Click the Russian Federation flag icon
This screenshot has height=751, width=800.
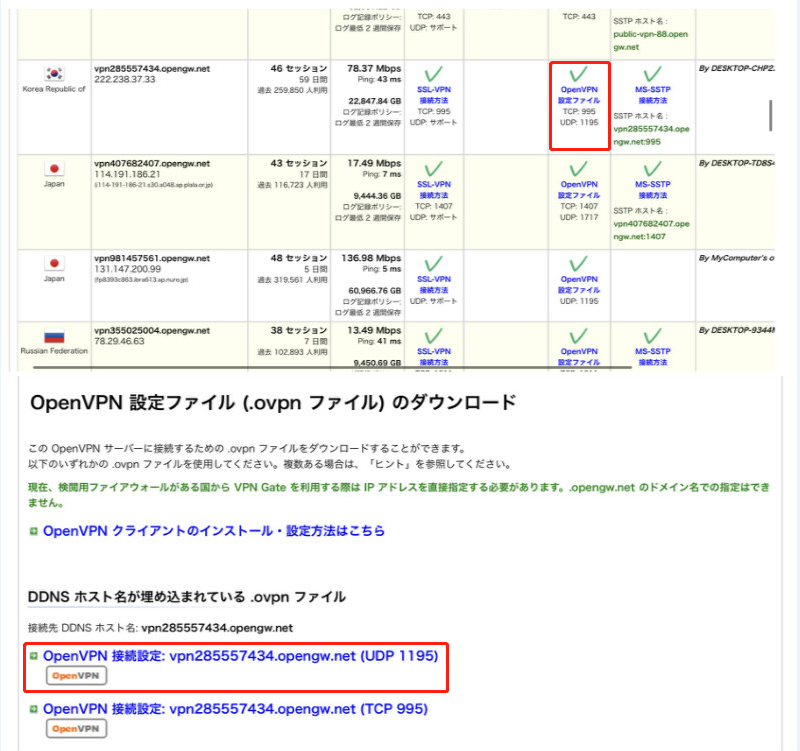[54, 336]
